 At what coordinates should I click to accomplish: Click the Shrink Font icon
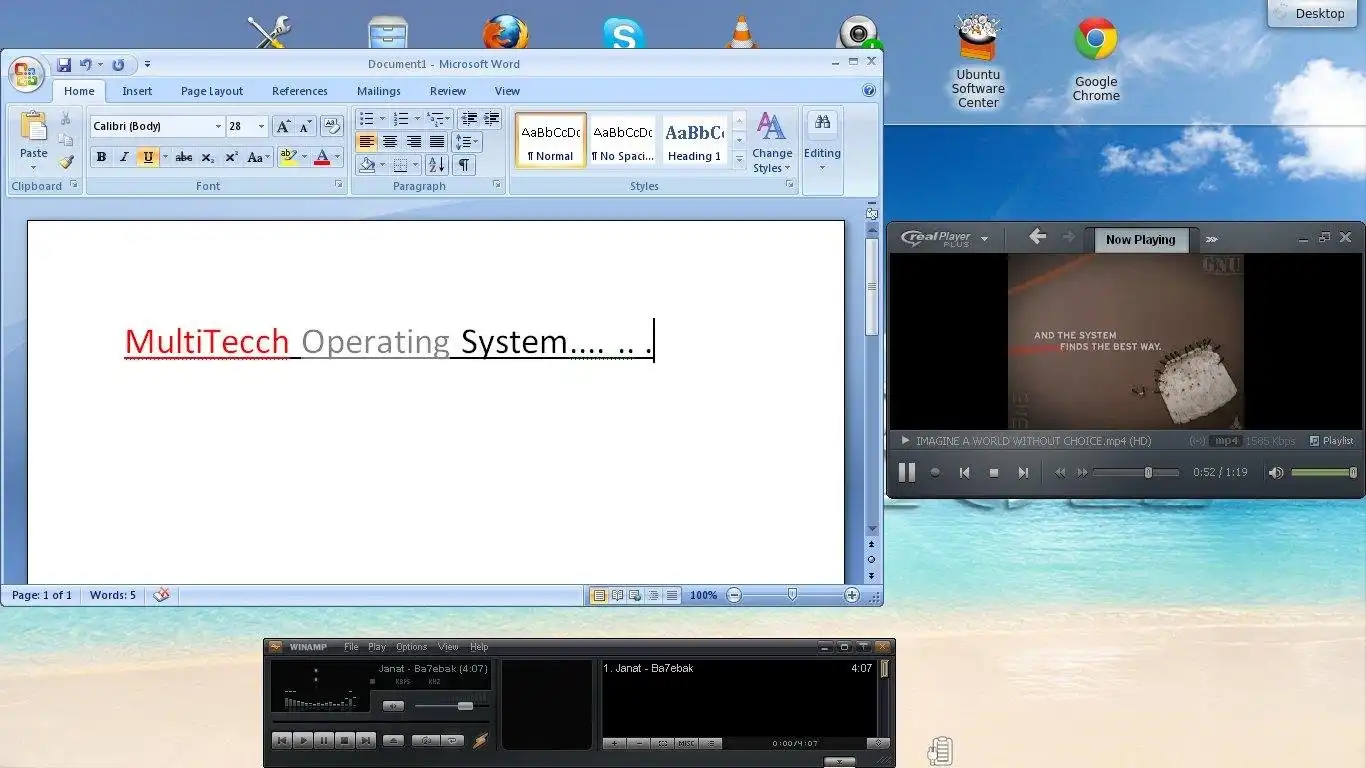[306, 126]
